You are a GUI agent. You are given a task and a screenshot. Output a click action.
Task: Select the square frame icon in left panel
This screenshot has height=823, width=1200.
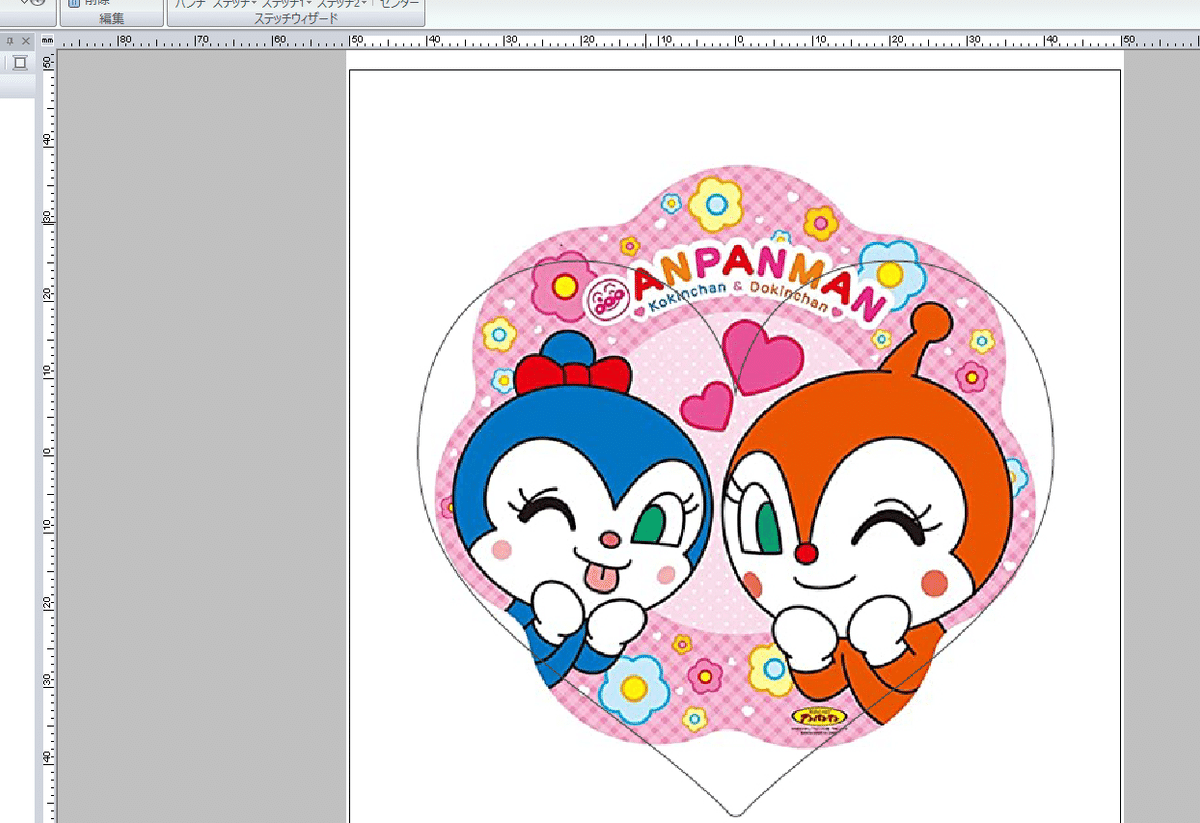[x=19, y=63]
